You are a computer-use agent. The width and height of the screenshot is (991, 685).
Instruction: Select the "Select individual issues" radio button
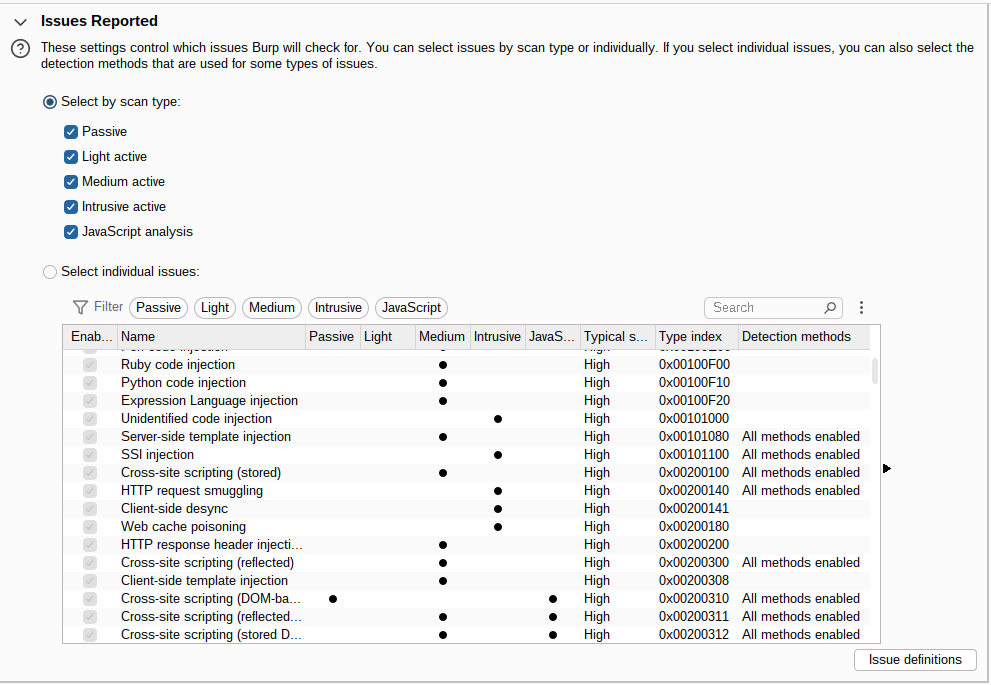point(49,271)
